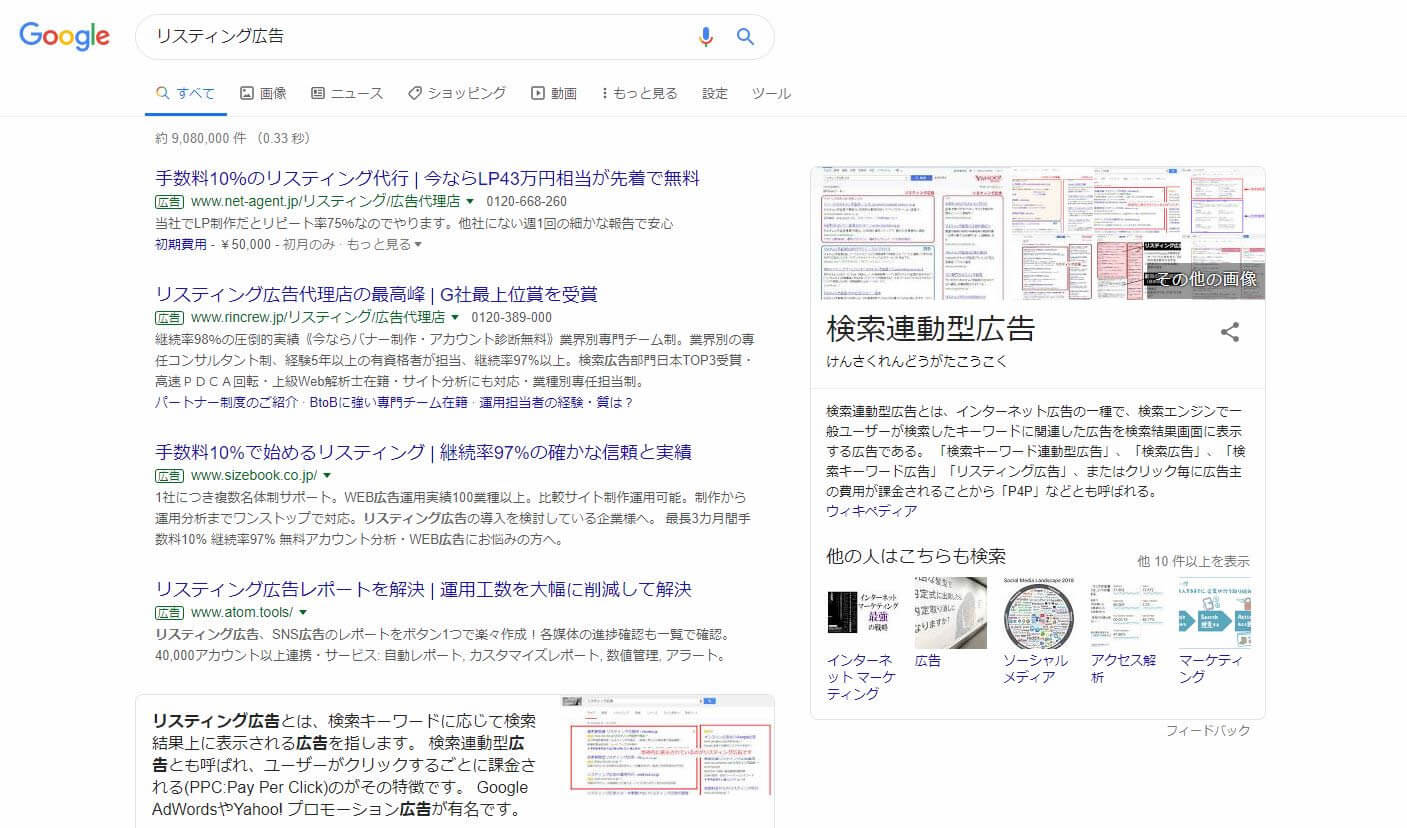
Task: Follow the ウィキペディア source link
Action: (871, 511)
